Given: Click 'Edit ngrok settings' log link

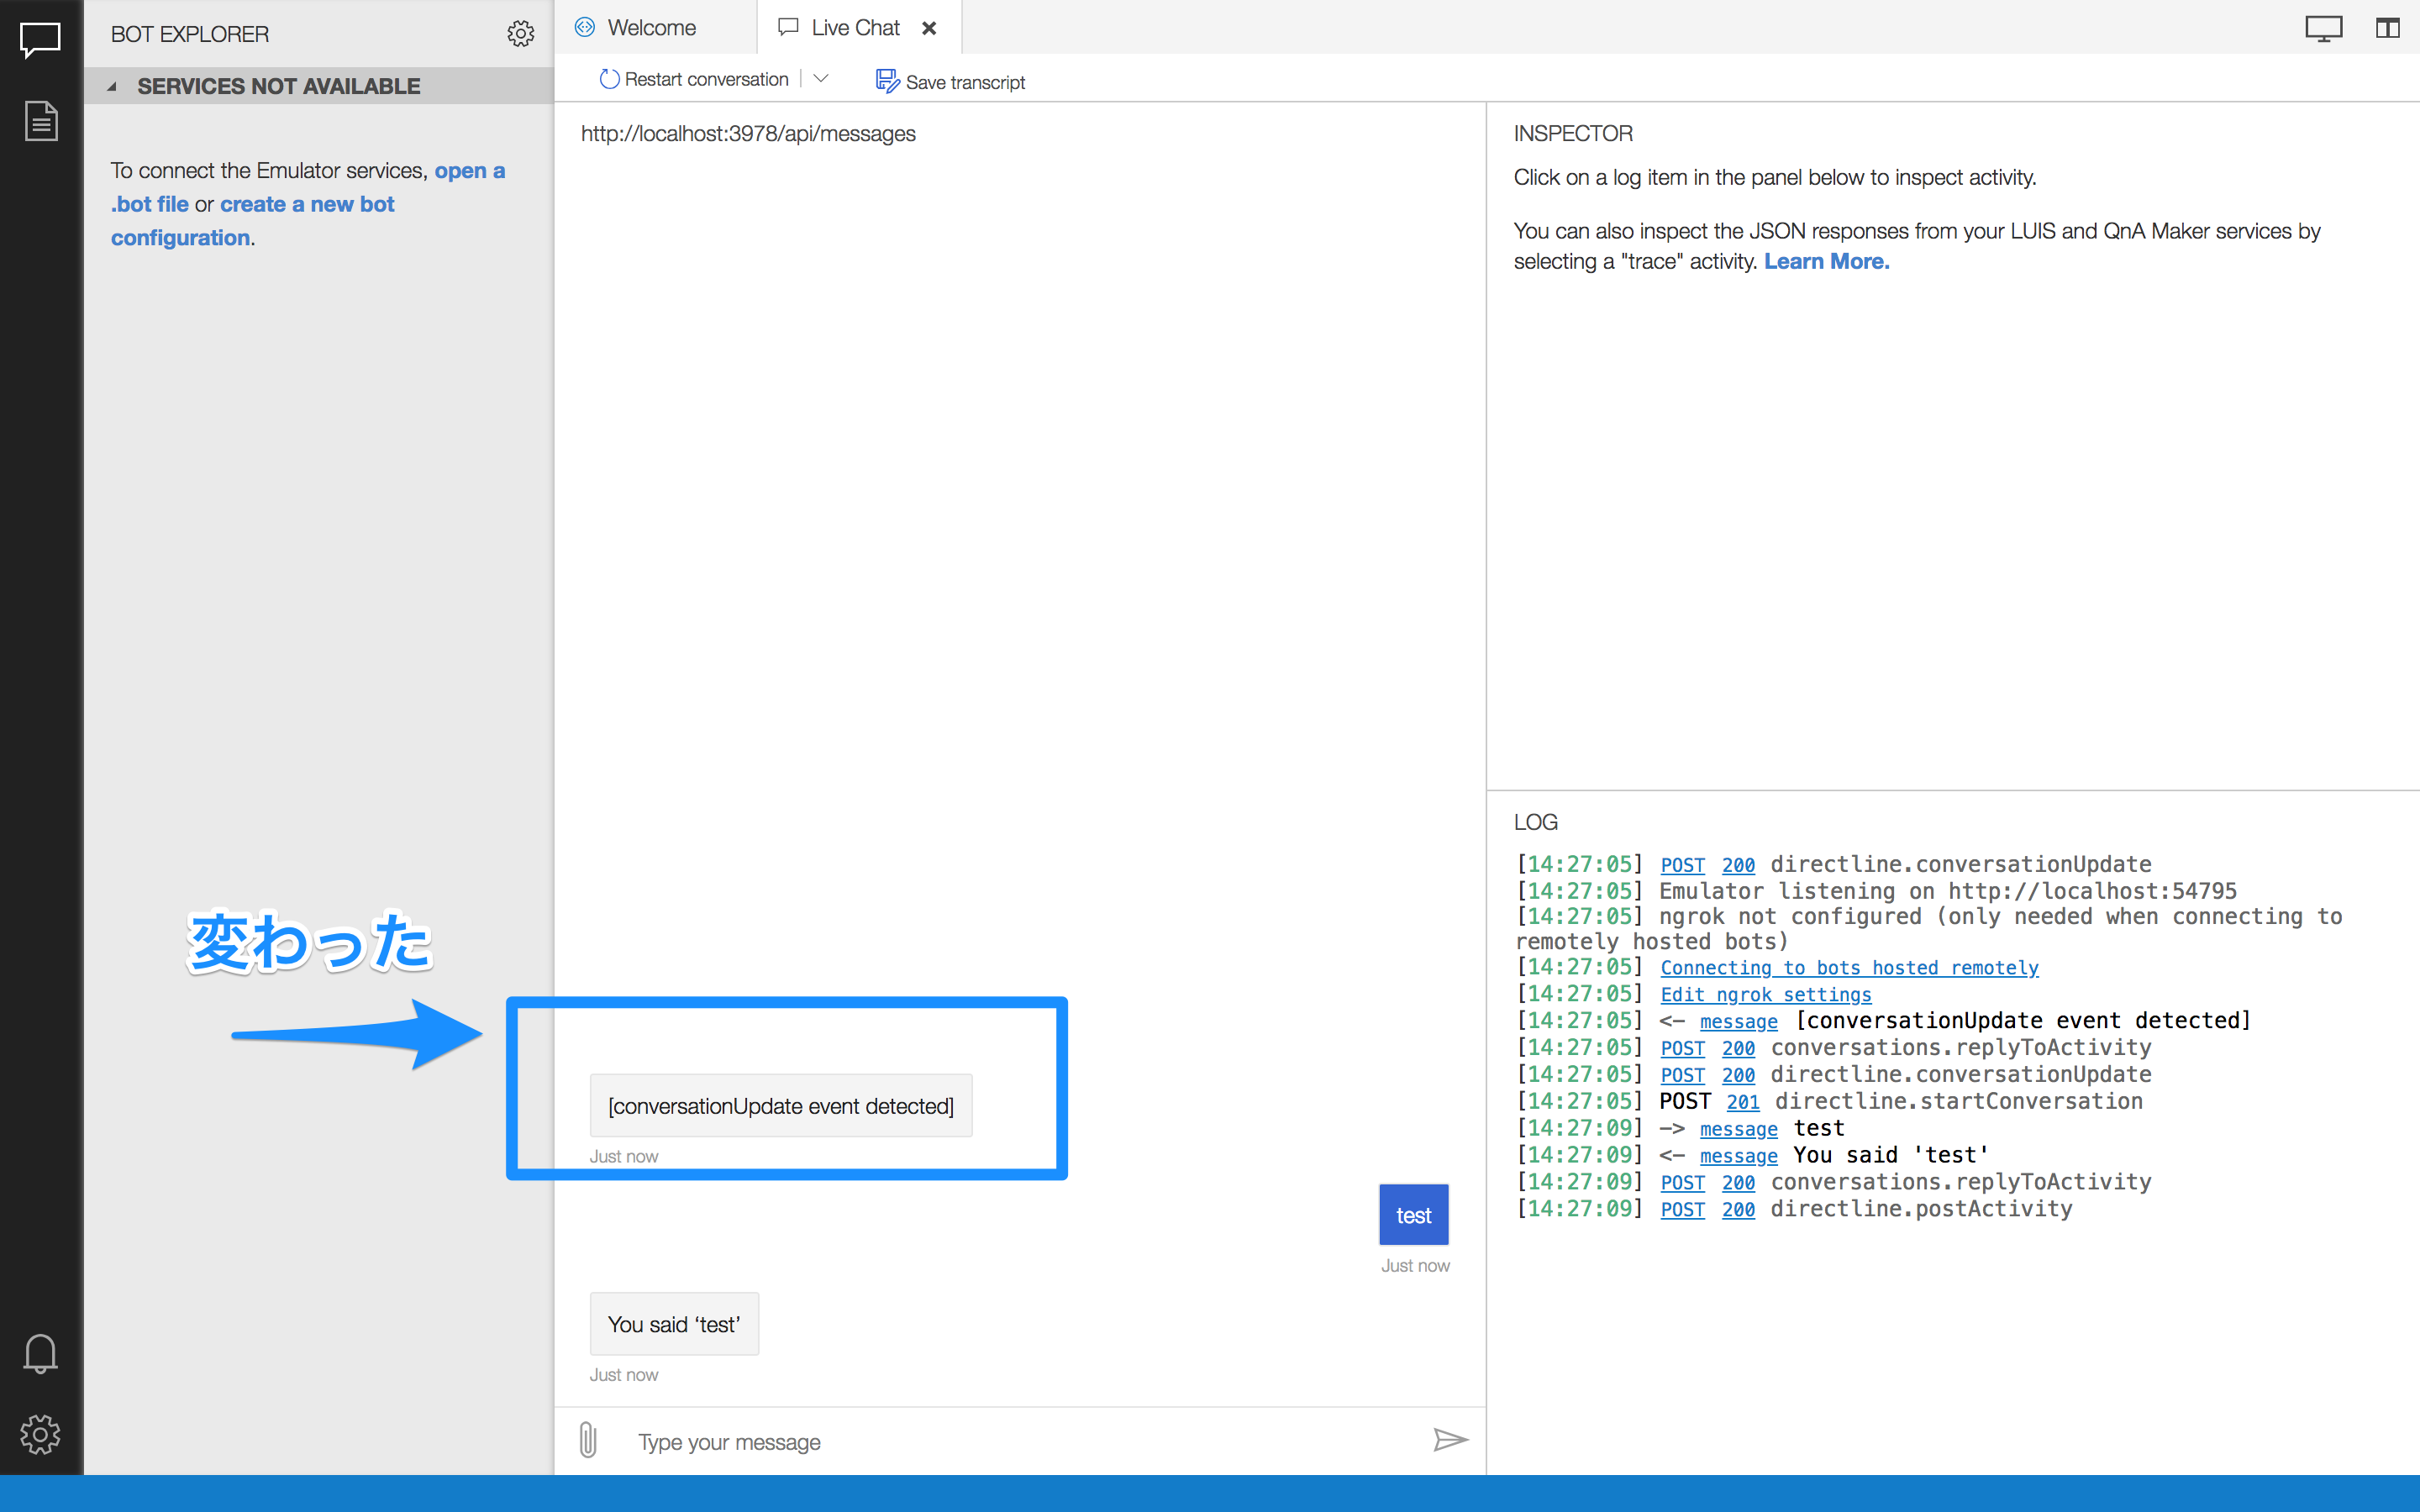Looking at the screenshot, I should click(x=1765, y=994).
